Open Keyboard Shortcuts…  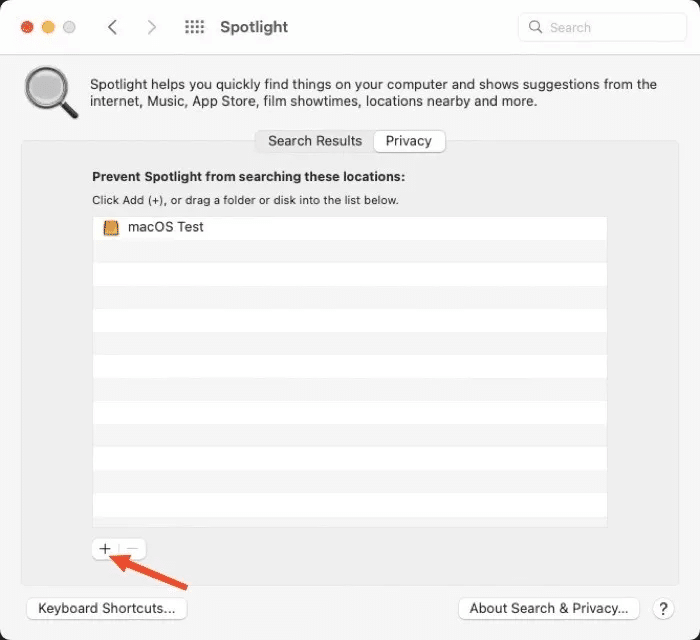click(x=107, y=608)
